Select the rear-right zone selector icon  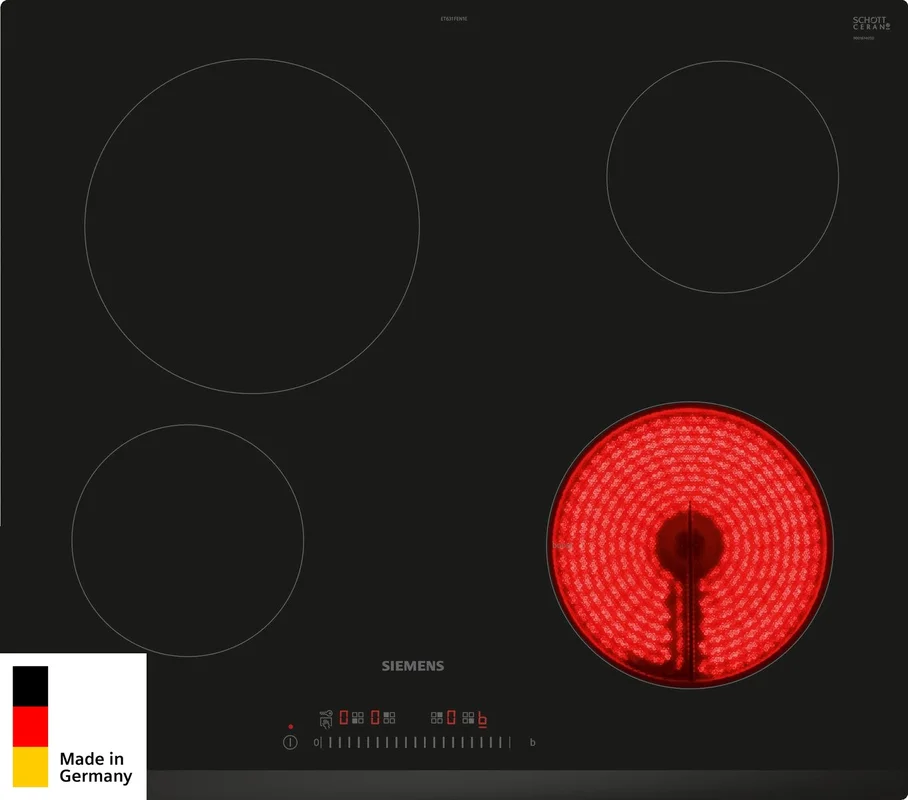(x=437, y=718)
